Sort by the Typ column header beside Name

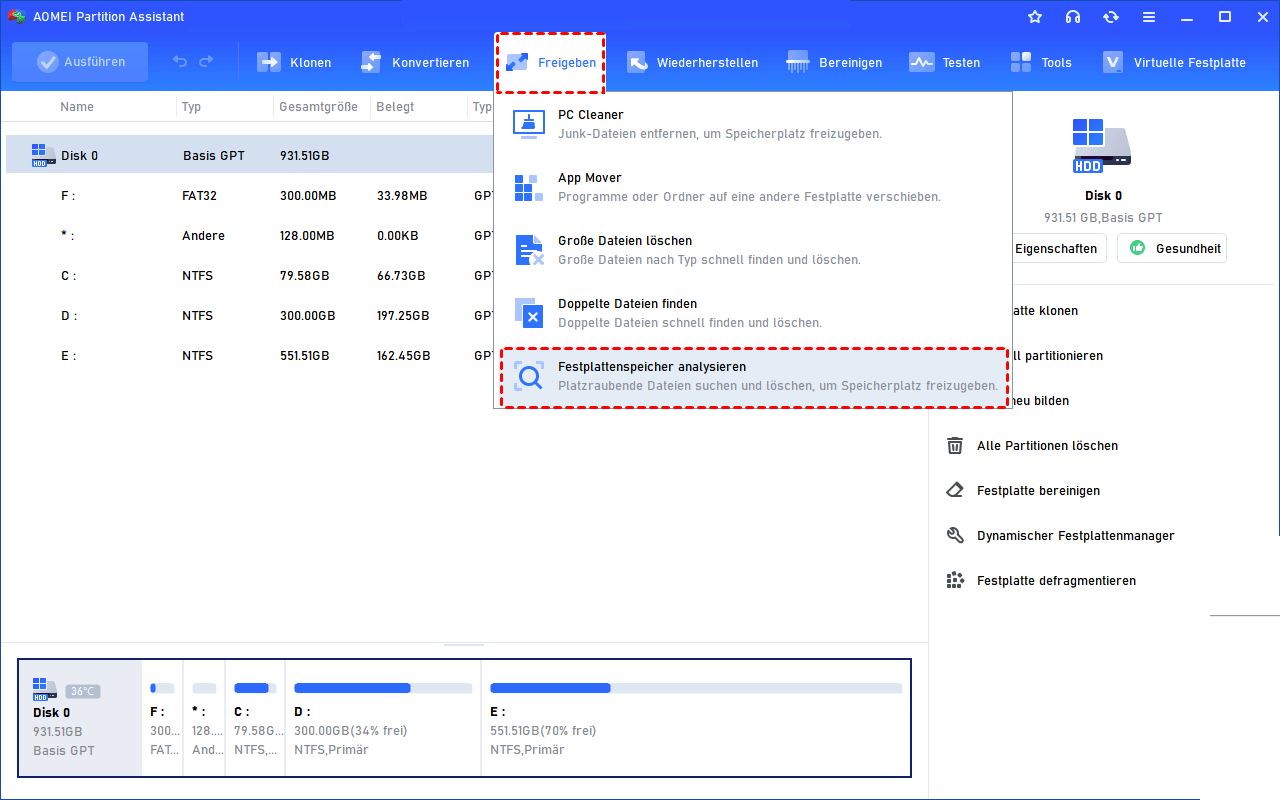coord(191,107)
